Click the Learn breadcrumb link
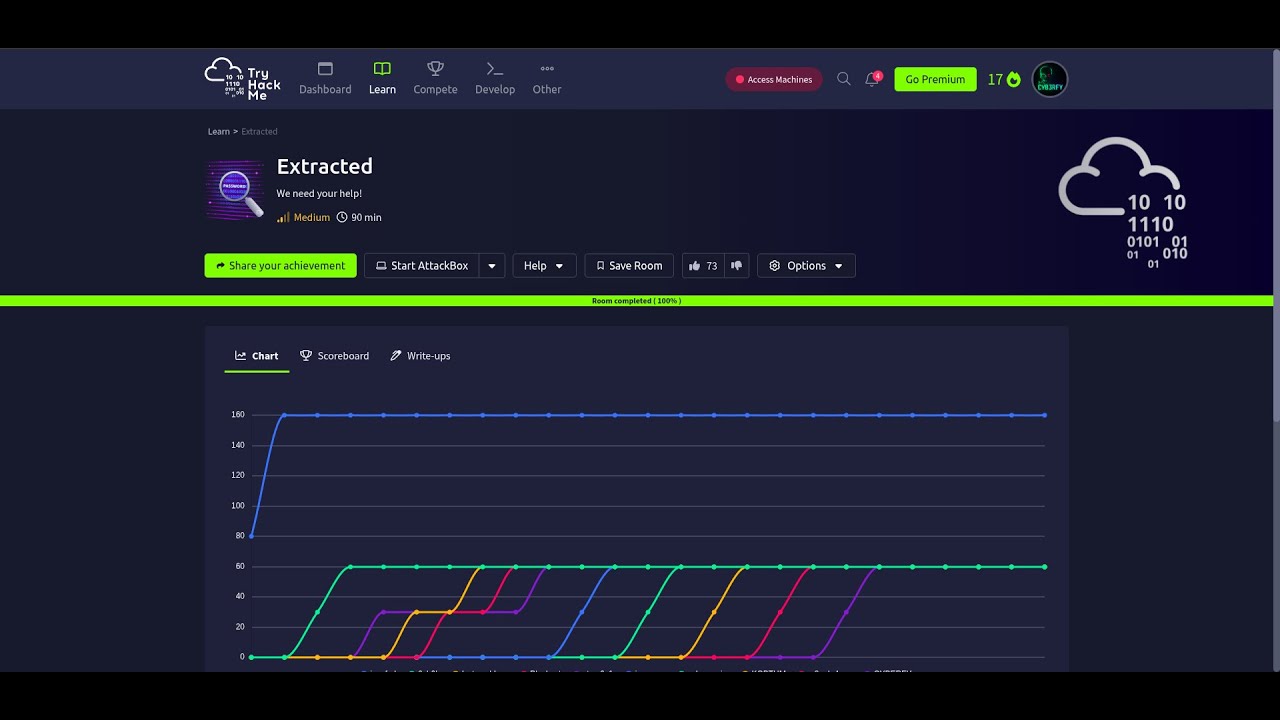1280x720 pixels. click(x=219, y=132)
